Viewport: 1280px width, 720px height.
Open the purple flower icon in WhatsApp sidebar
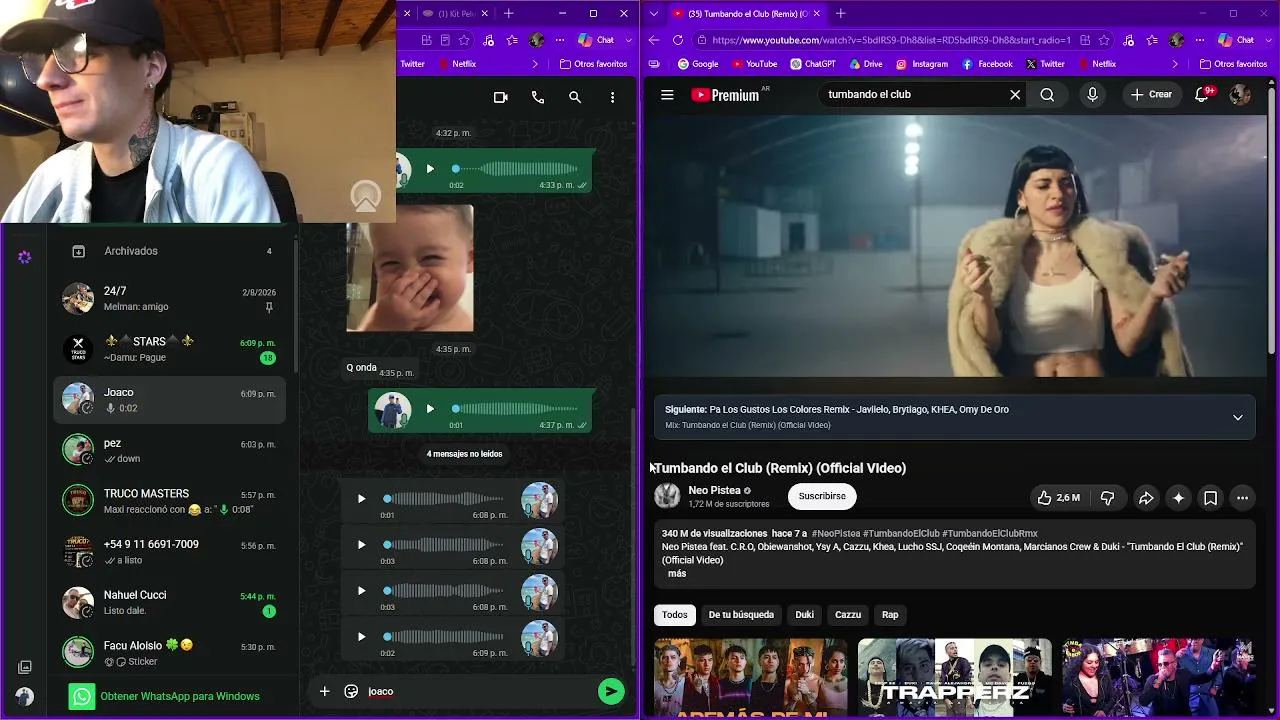(25, 257)
